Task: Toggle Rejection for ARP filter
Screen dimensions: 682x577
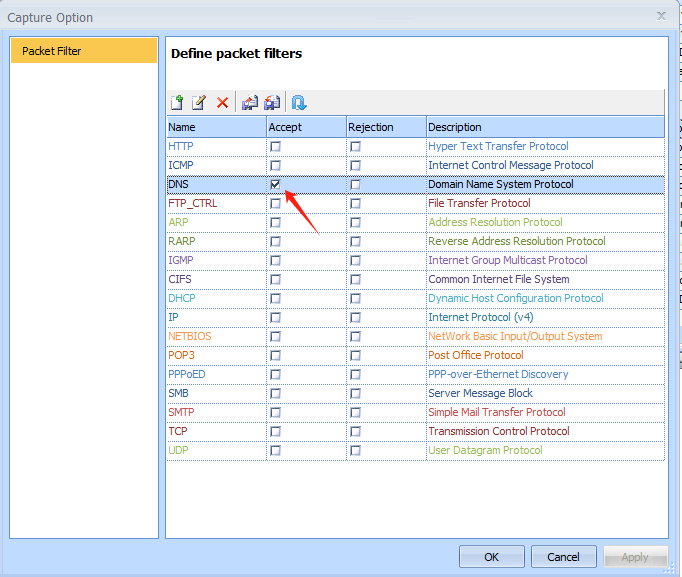Action: click(x=355, y=223)
